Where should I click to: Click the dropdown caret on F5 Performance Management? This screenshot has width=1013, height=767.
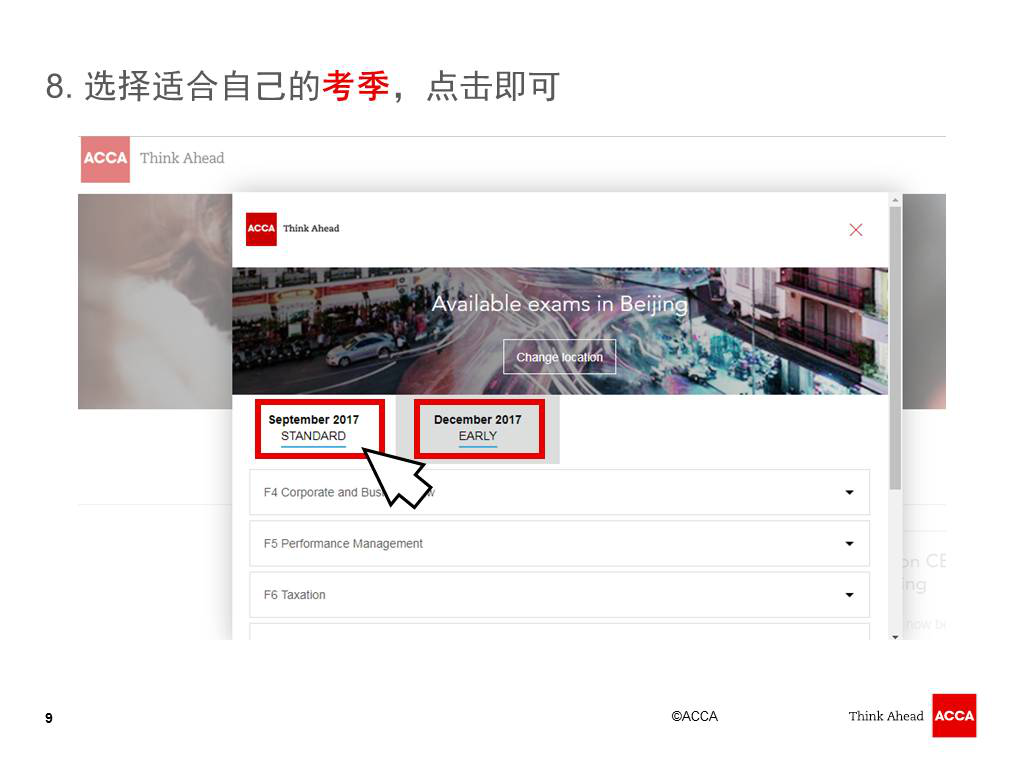(x=849, y=543)
